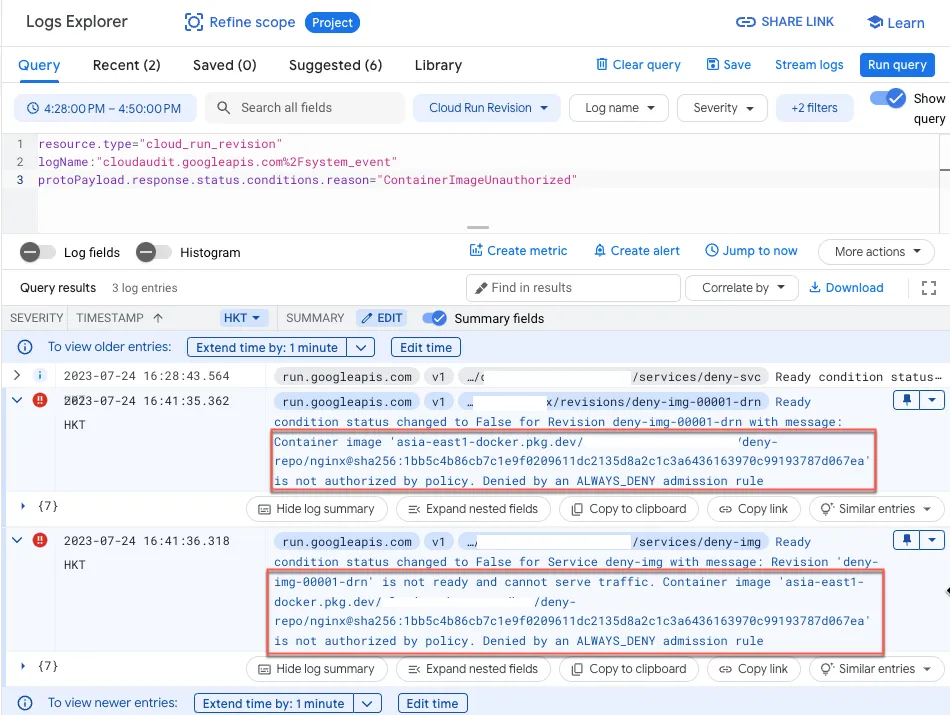Viewport: 950px width, 715px height.
Task: Click the Create alert bell icon
Action: pos(600,250)
